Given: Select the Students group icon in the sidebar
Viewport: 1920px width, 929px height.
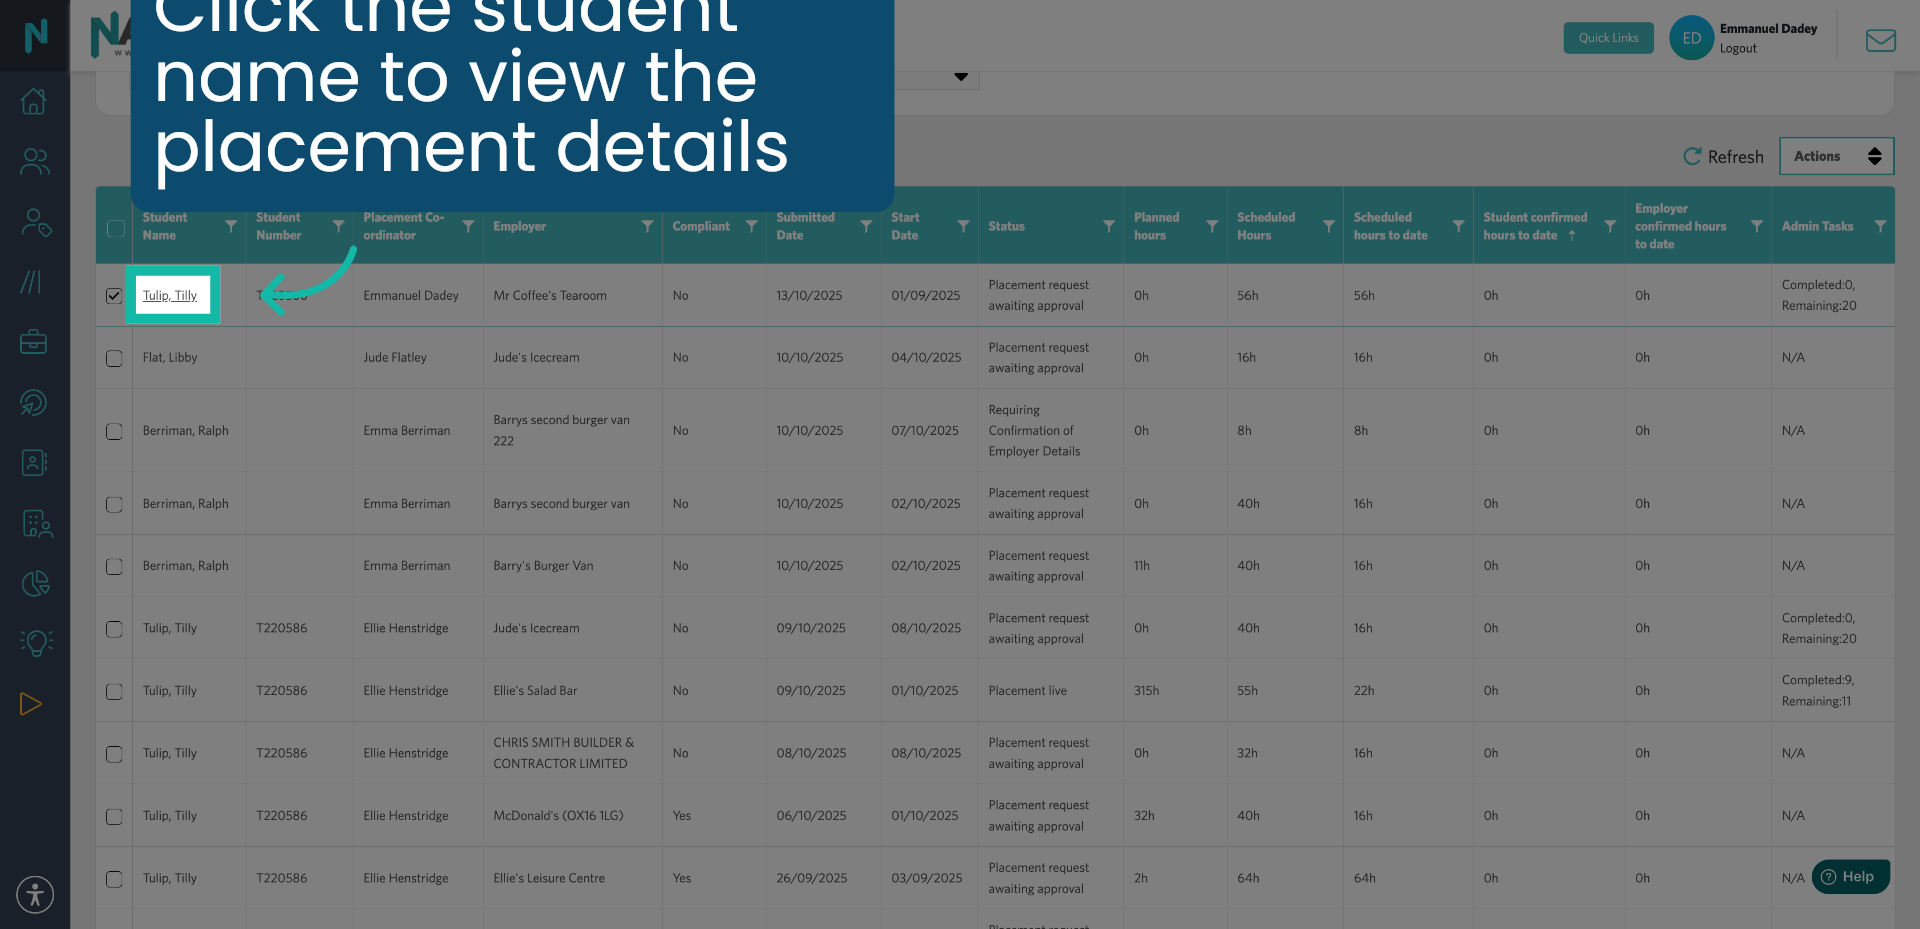Looking at the screenshot, I should 35,161.
